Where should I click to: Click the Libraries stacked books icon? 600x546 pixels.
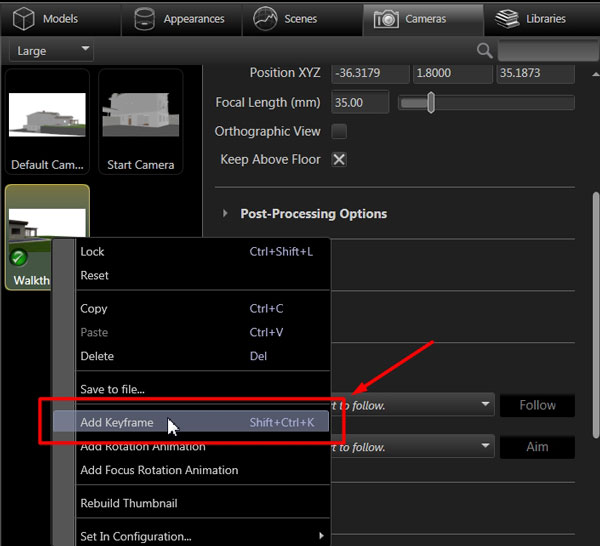click(508, 19)
